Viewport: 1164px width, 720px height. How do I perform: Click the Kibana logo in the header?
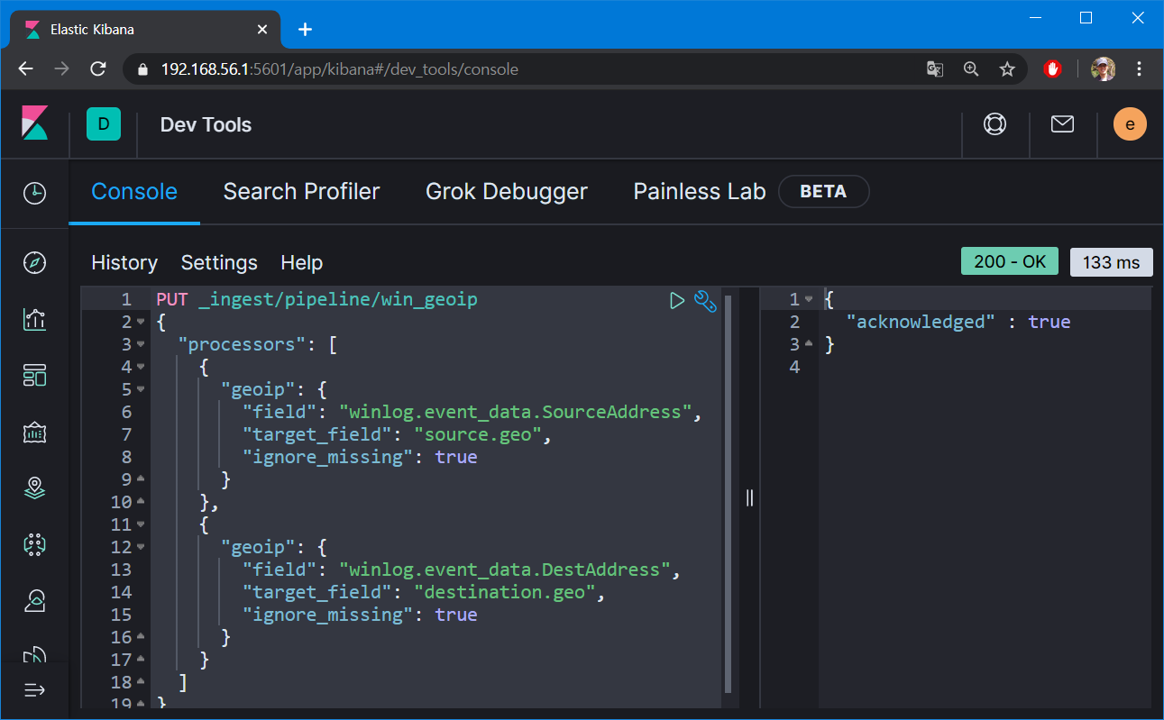(34, 123)
